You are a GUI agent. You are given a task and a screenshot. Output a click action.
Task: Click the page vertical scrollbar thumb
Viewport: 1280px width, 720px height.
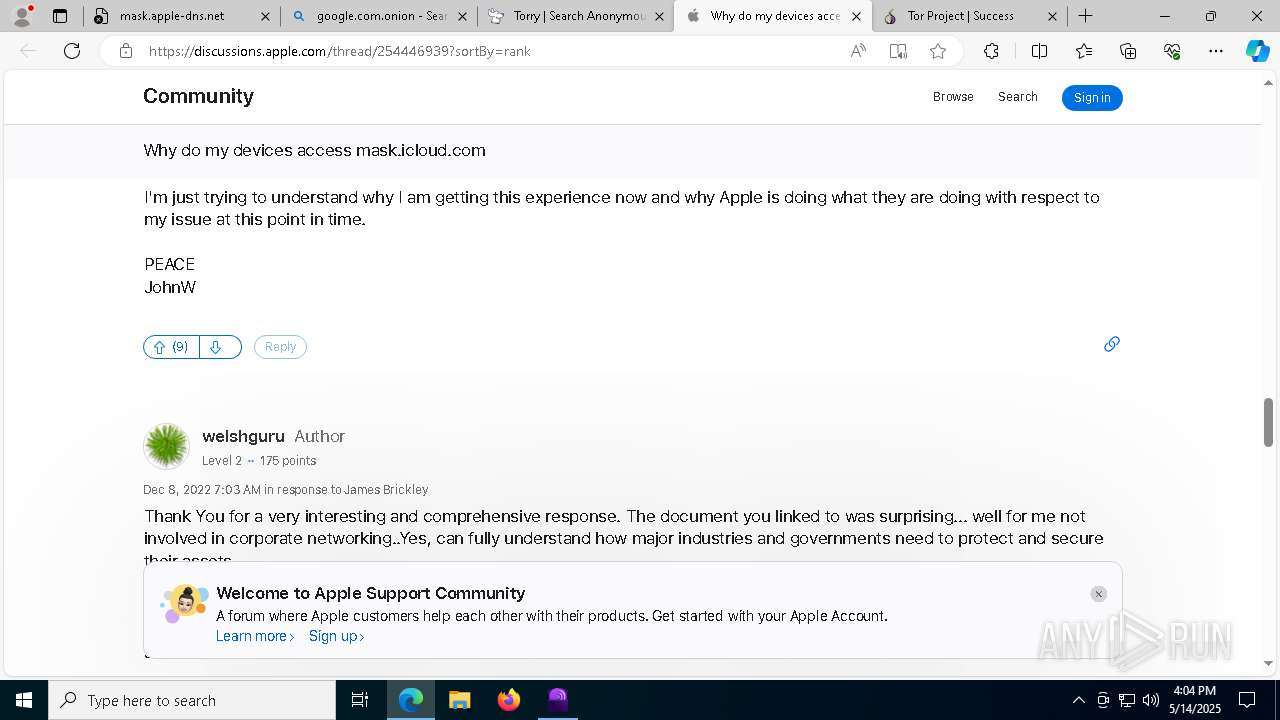click(x=1268, y=422)
